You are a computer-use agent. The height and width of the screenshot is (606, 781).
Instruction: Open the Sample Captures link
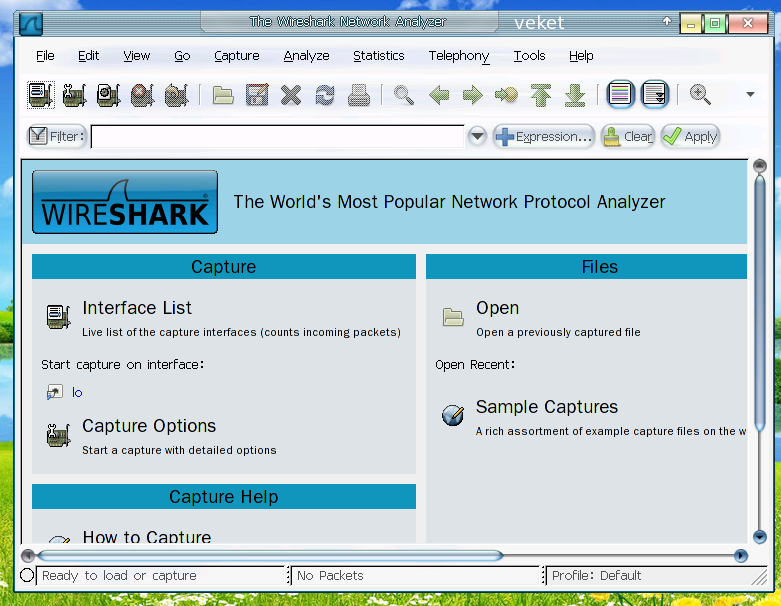tap(546, 407)
